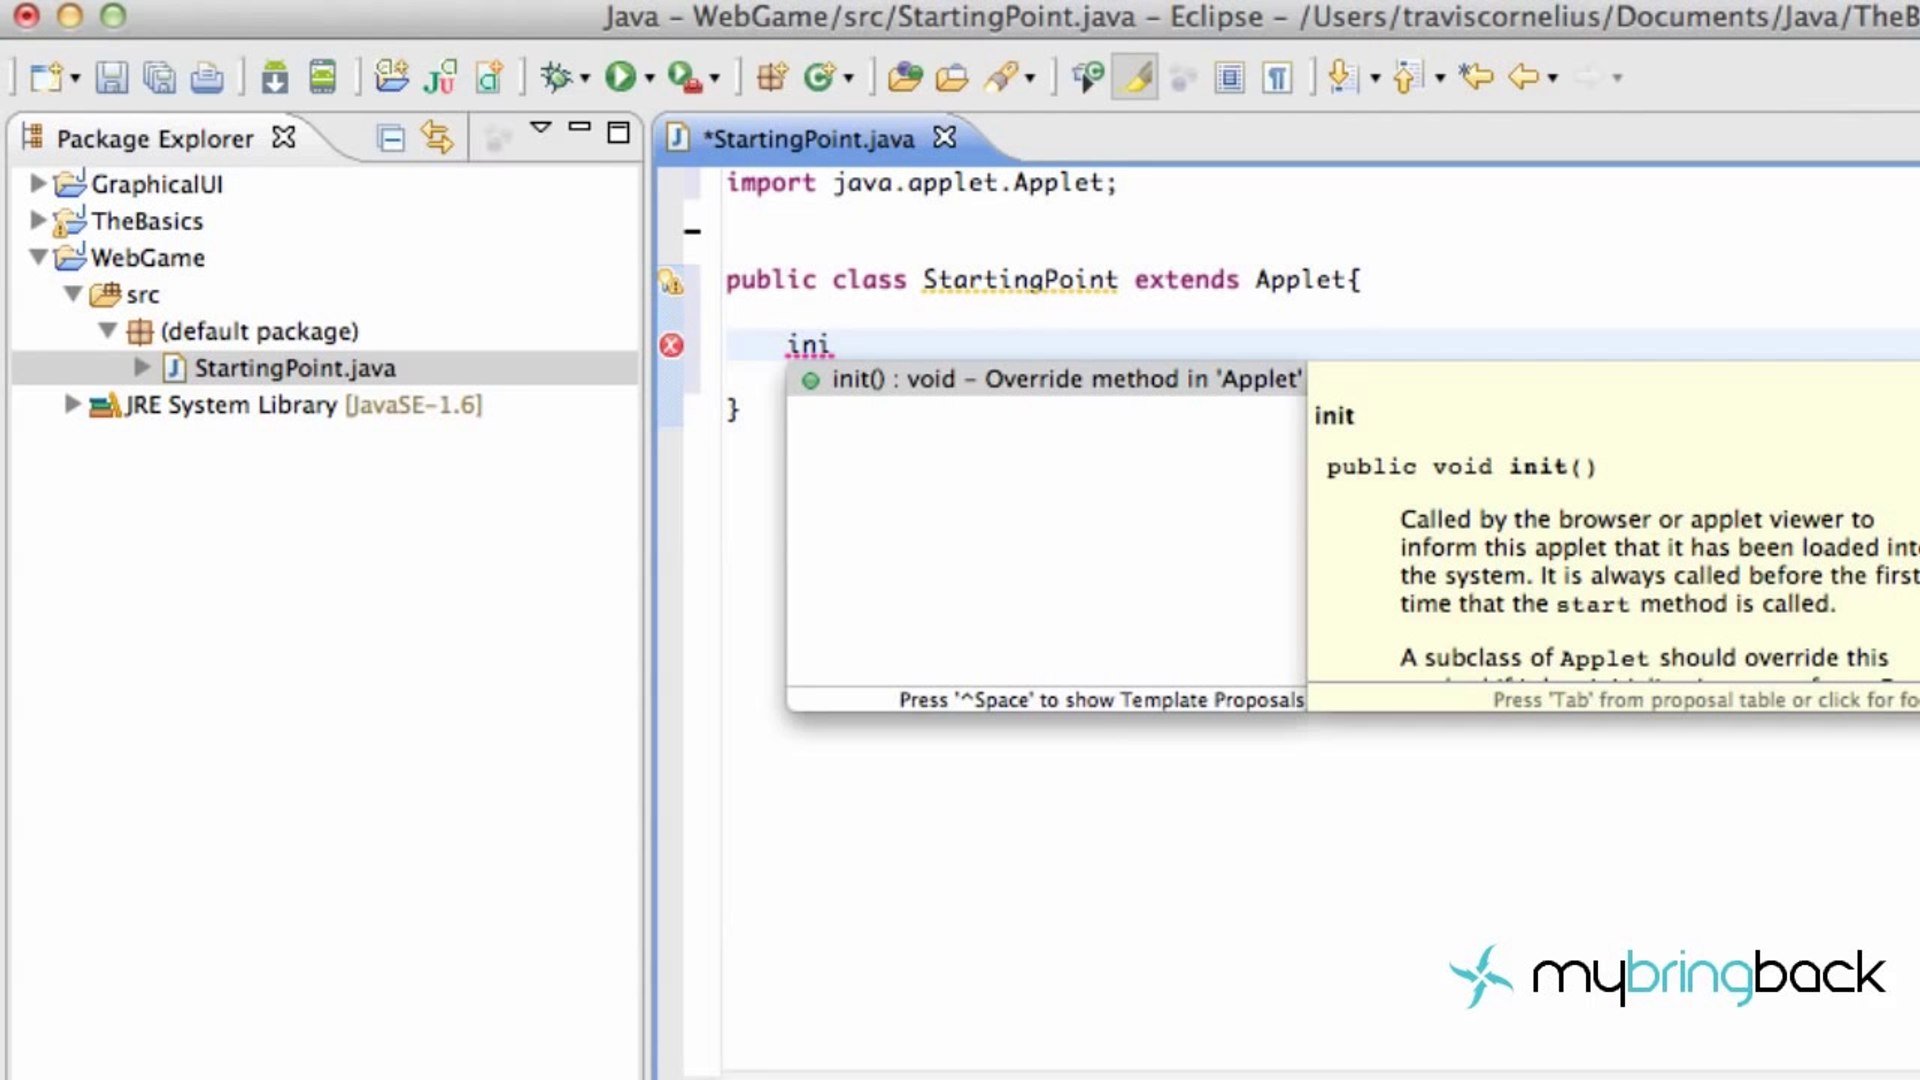The image size is (1920, 1080).
Task: Open the Back history dropdown arrow
Action: 1553,78
